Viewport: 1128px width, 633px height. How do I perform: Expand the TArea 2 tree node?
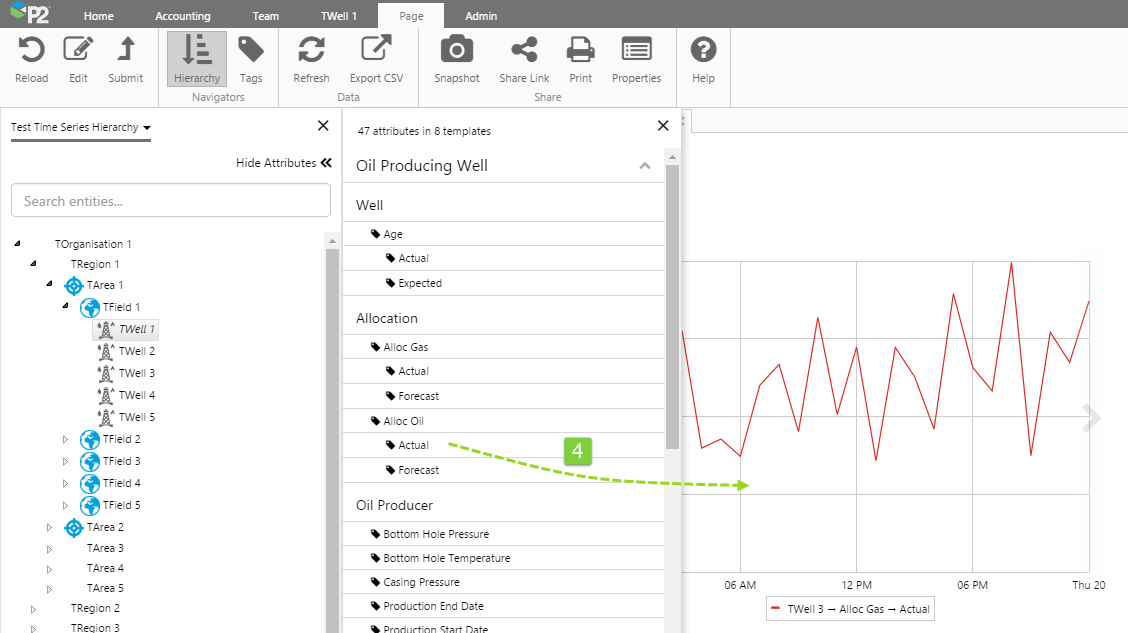(x=50, y=527)
